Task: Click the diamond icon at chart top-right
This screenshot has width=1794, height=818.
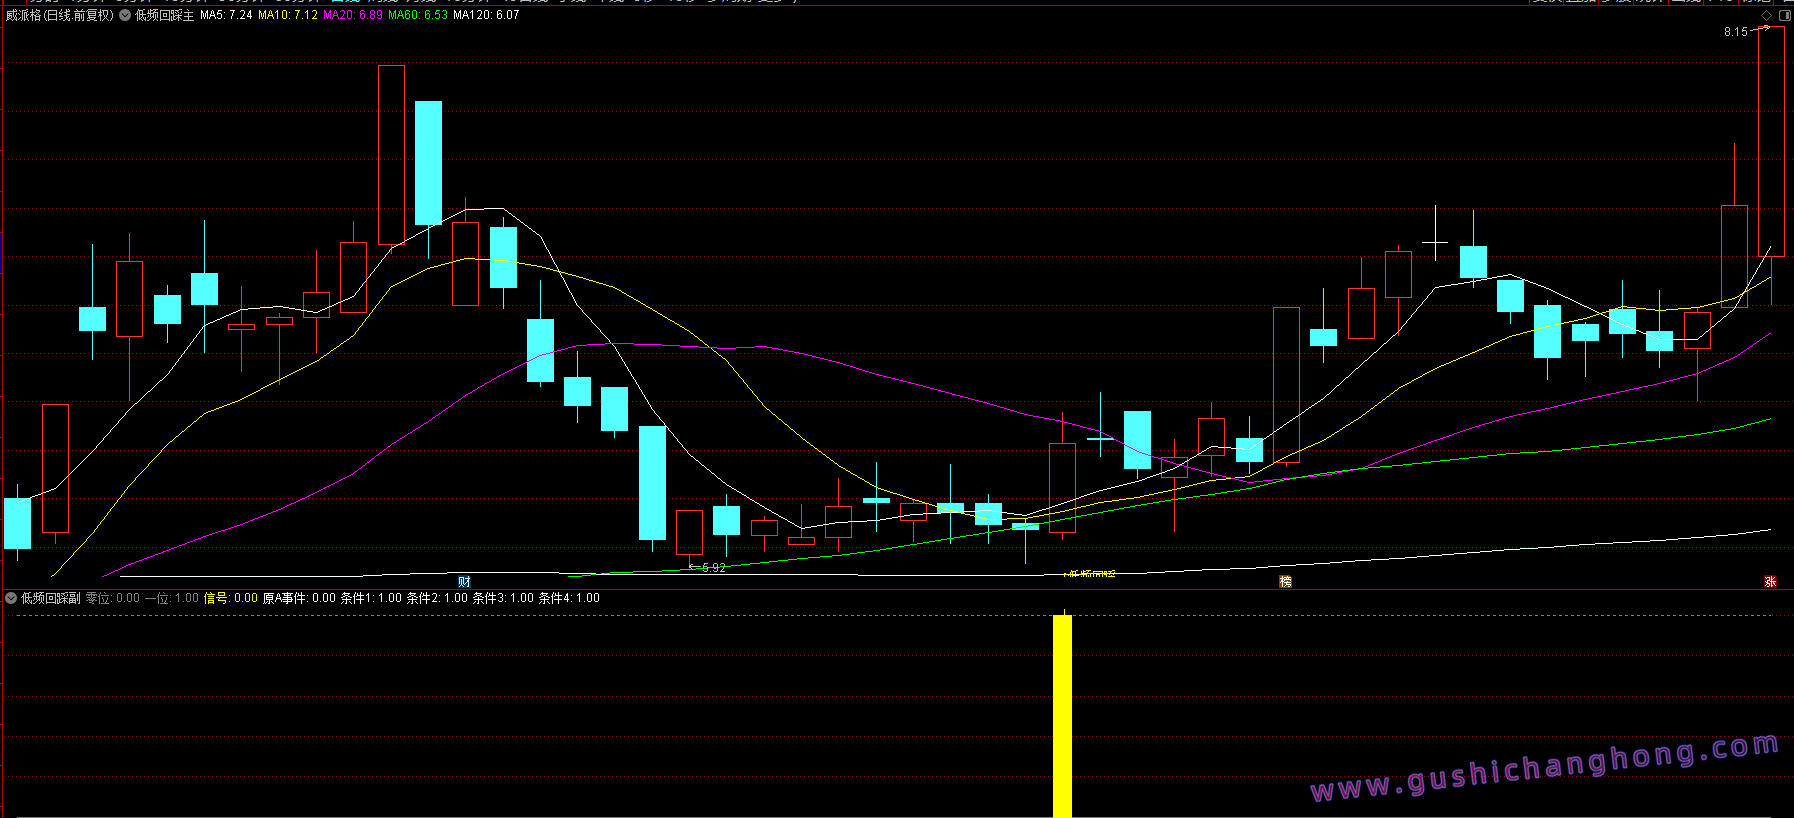Action: tap(1766, 16)
